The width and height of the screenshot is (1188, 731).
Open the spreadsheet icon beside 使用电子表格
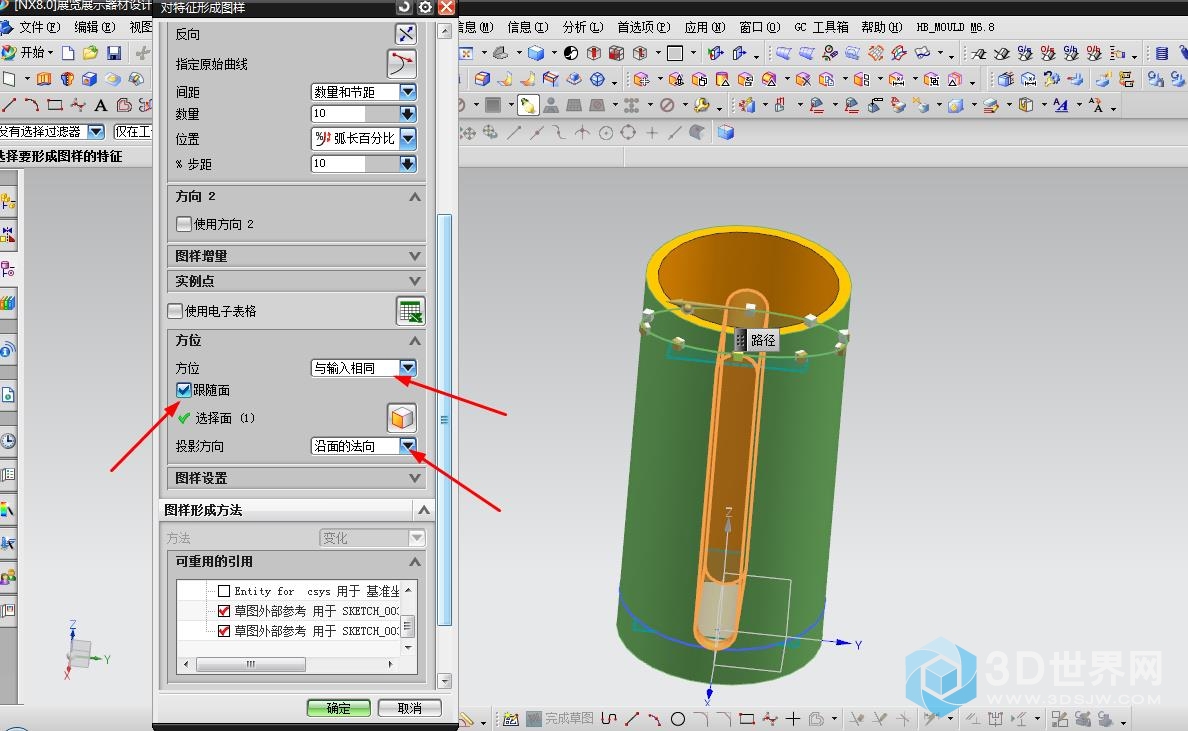410,311
